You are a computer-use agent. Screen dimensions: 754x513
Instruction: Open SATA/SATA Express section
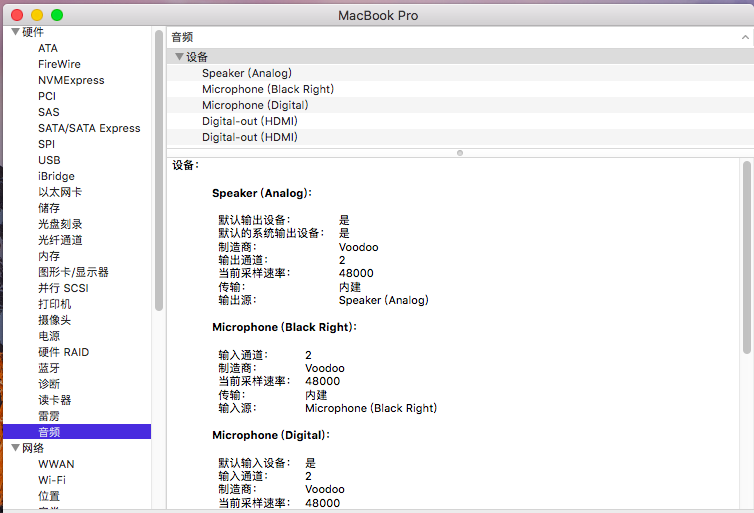point(89,128)
